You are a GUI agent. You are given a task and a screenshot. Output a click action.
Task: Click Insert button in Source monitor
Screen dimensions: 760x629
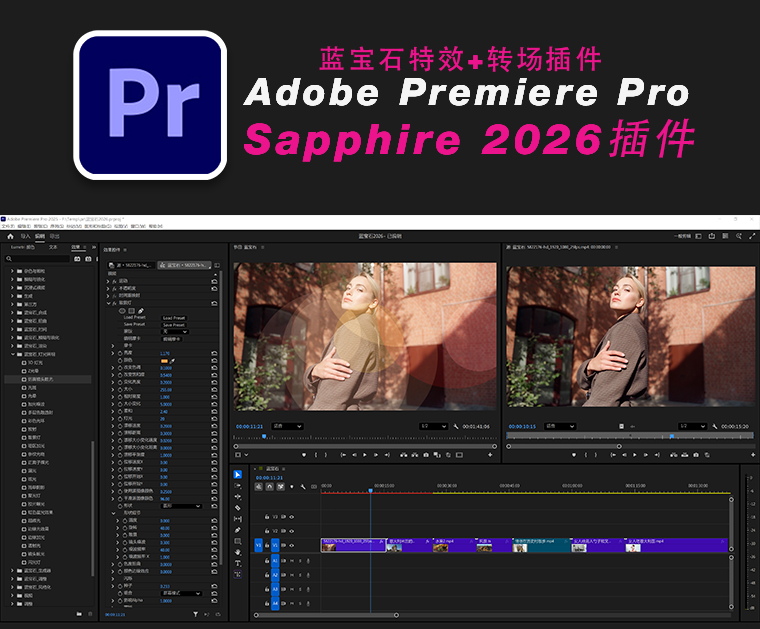(x=674, y=455)
